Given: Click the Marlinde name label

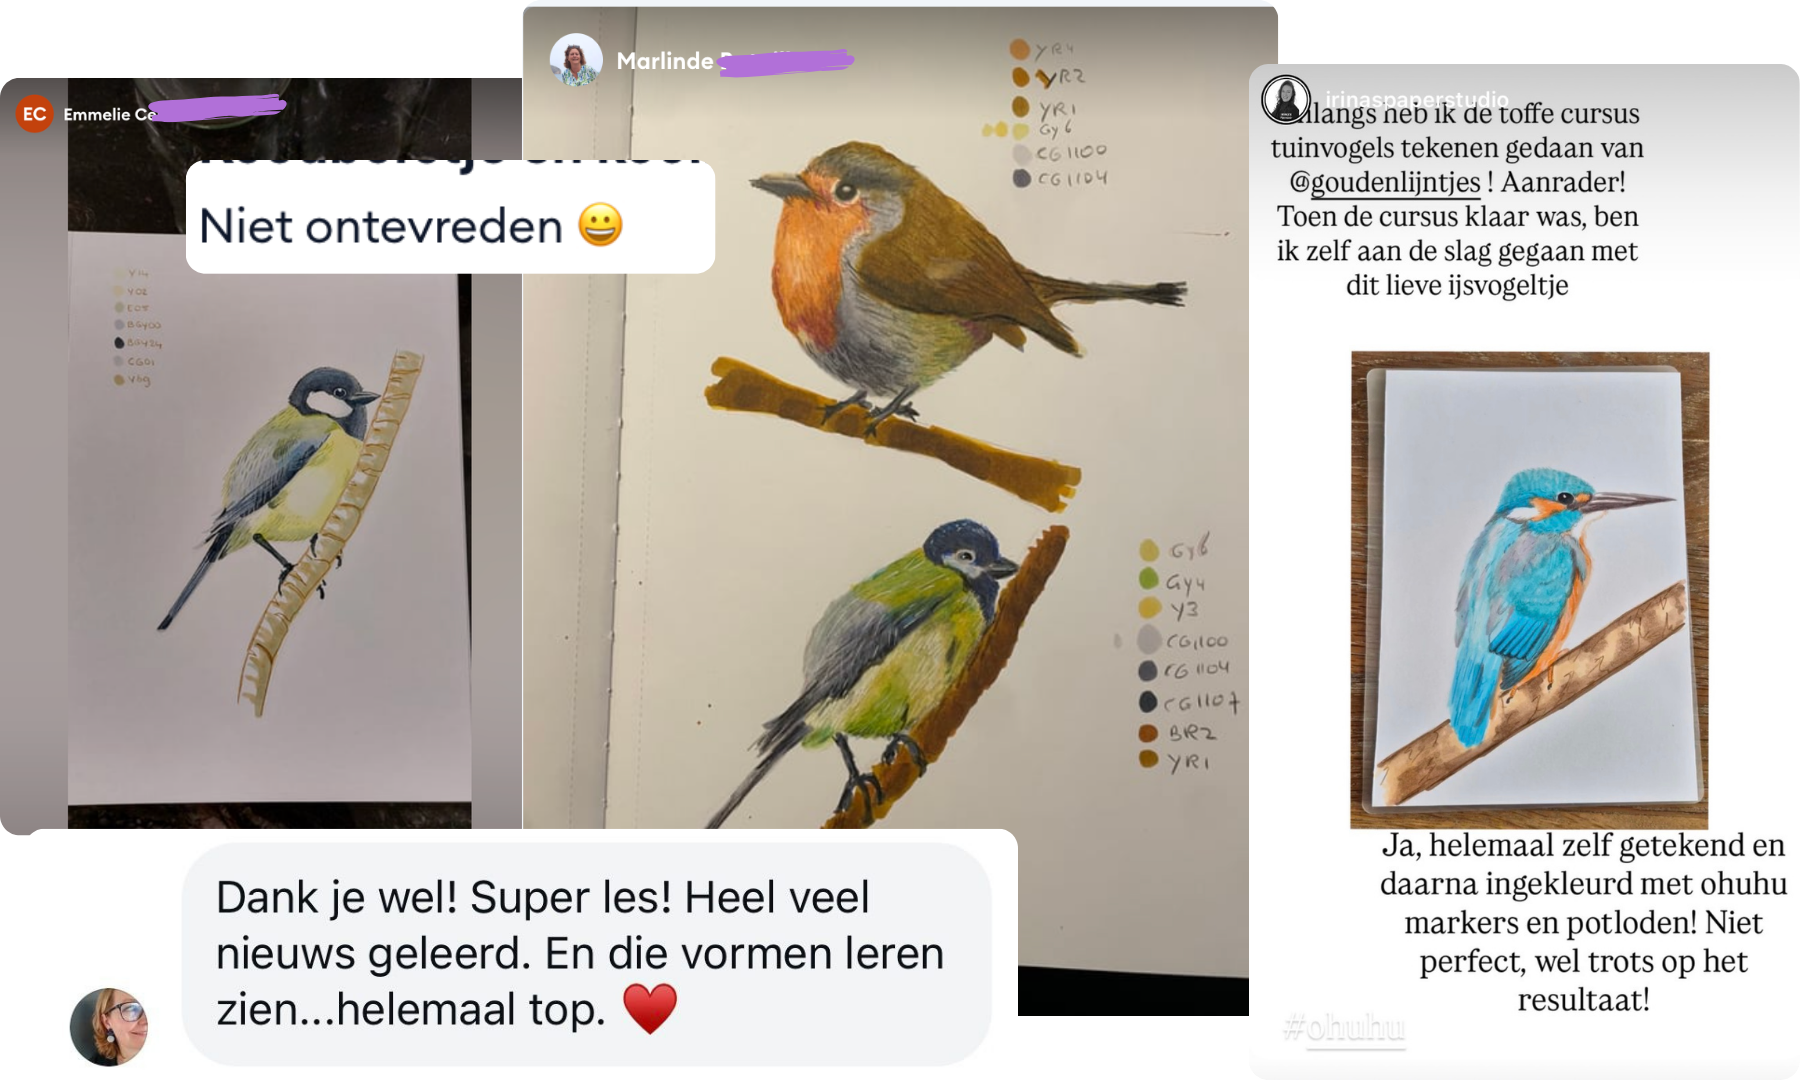Looking at the screenshot, I should [x=665, y=61].
